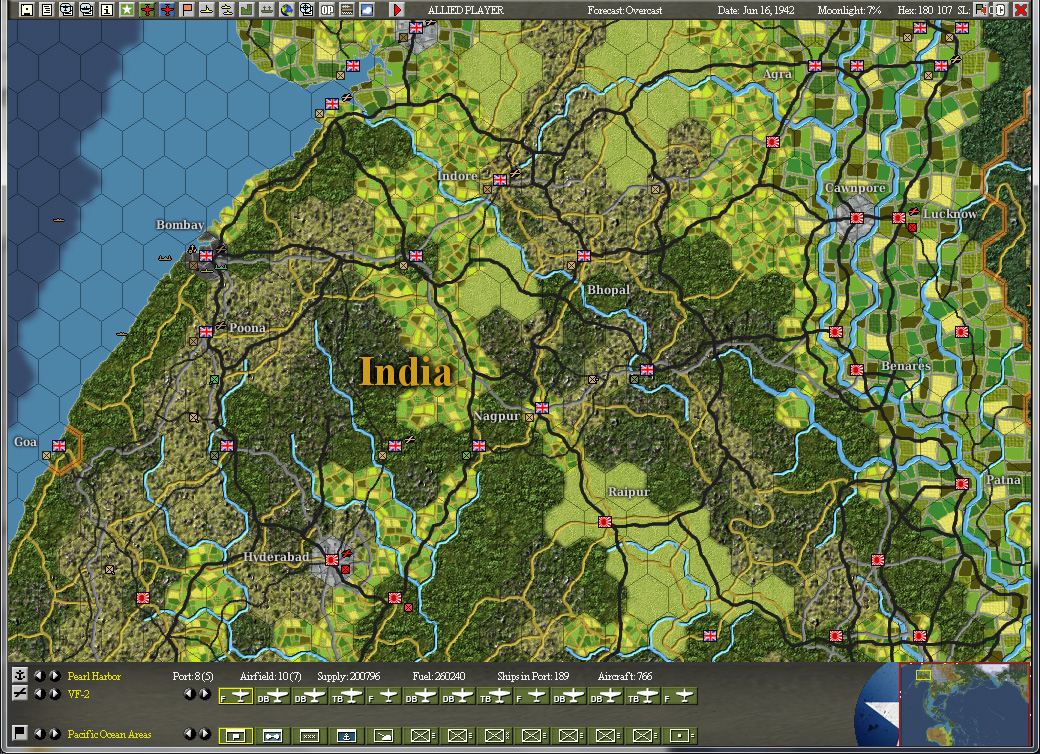The width and height of the screenshot is (1040, 754).
Task: Click the Supply: 200796 readout
Action: point(348,676)
